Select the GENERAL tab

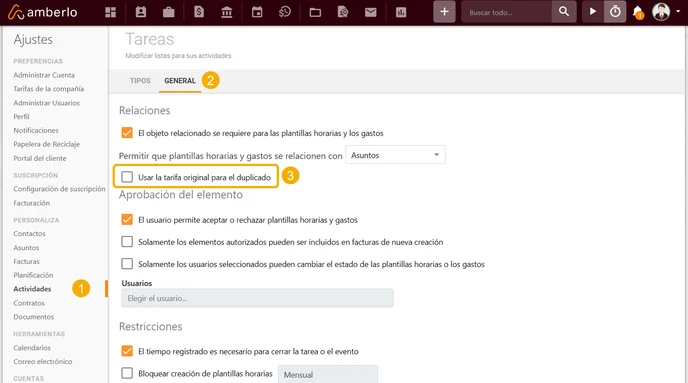(180, 81)
